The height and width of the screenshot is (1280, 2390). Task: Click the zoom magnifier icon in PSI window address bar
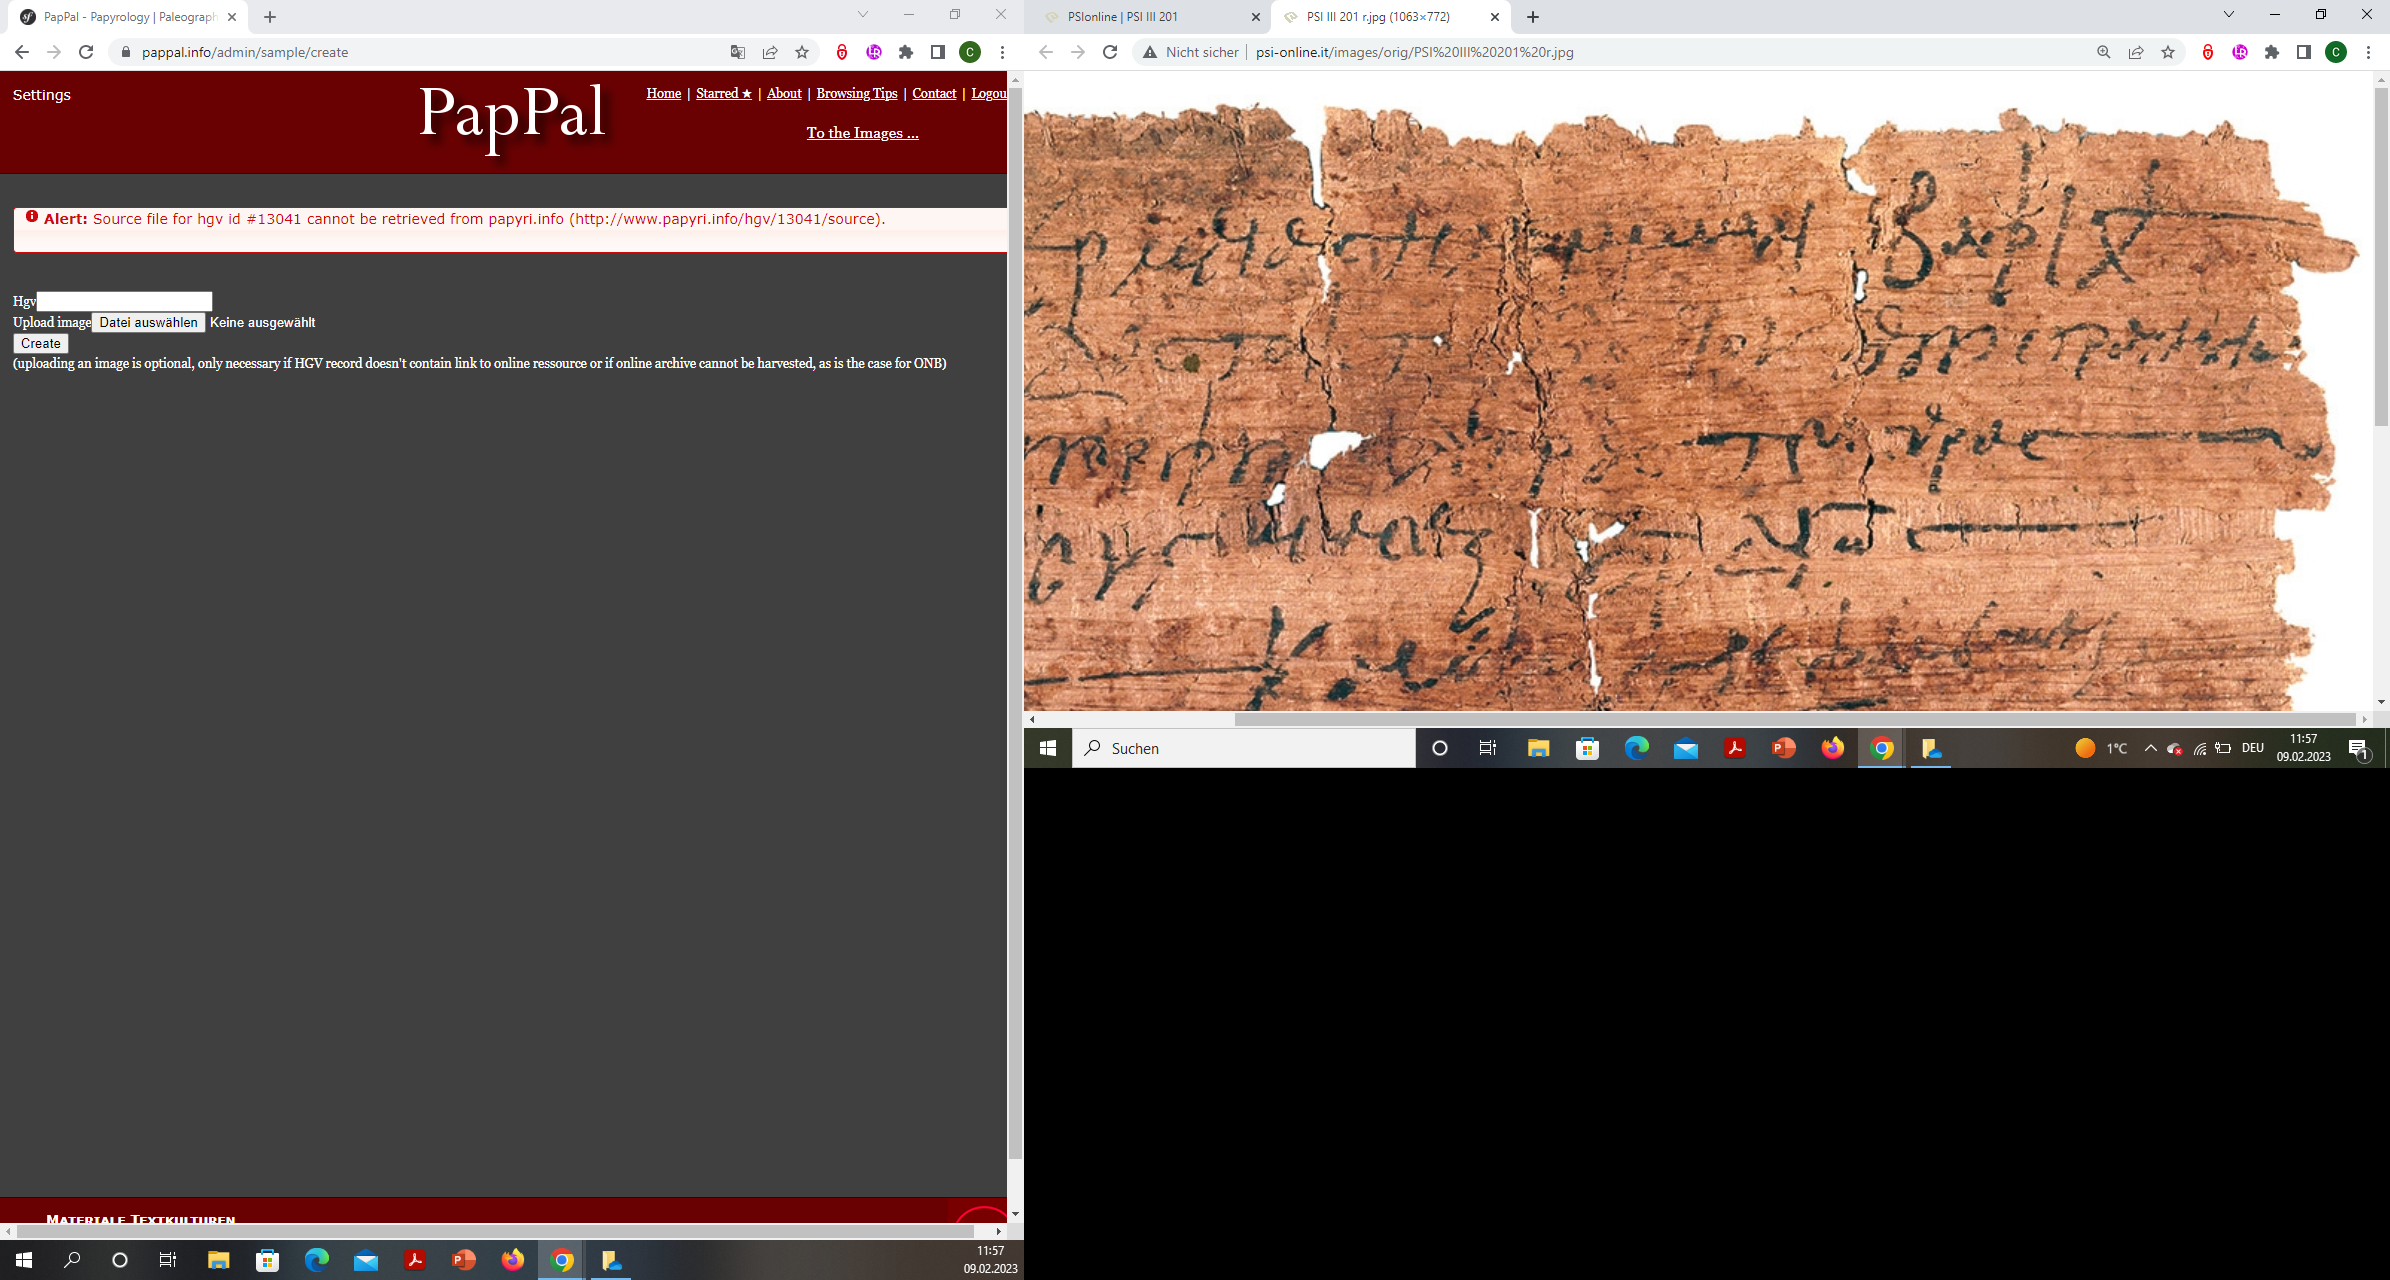[x=2104, y=52]
